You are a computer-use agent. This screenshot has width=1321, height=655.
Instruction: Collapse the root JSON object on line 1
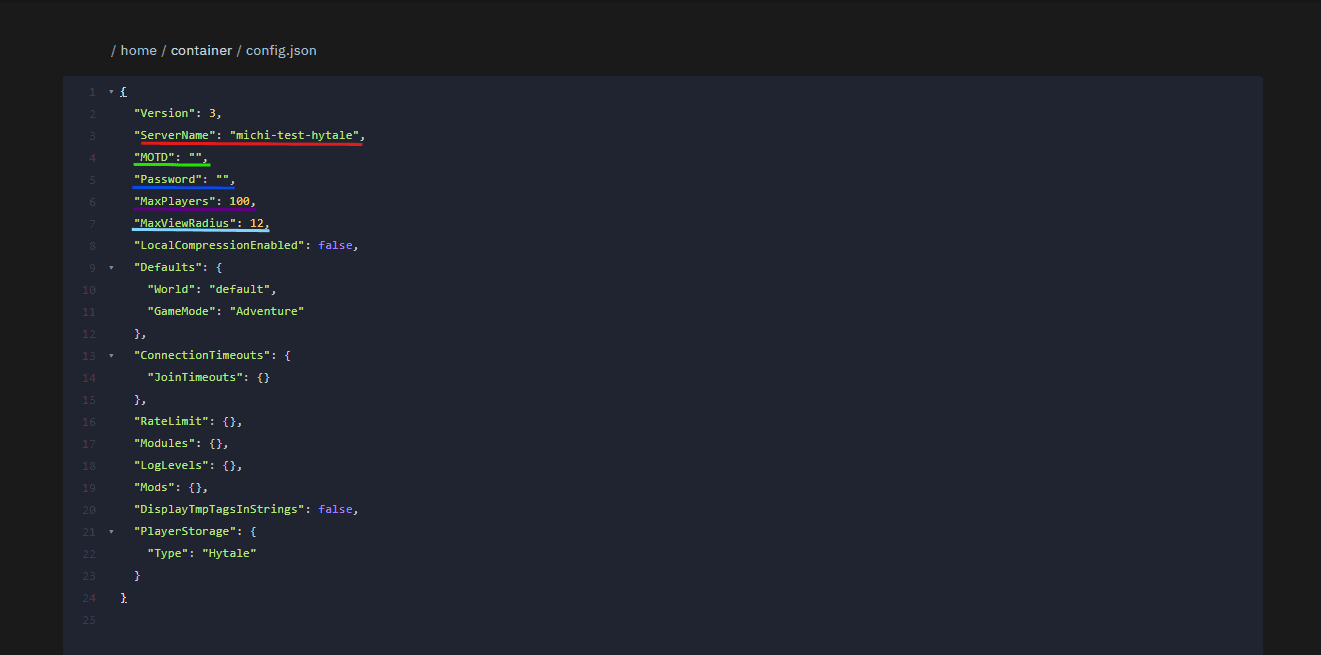[110, 91]
